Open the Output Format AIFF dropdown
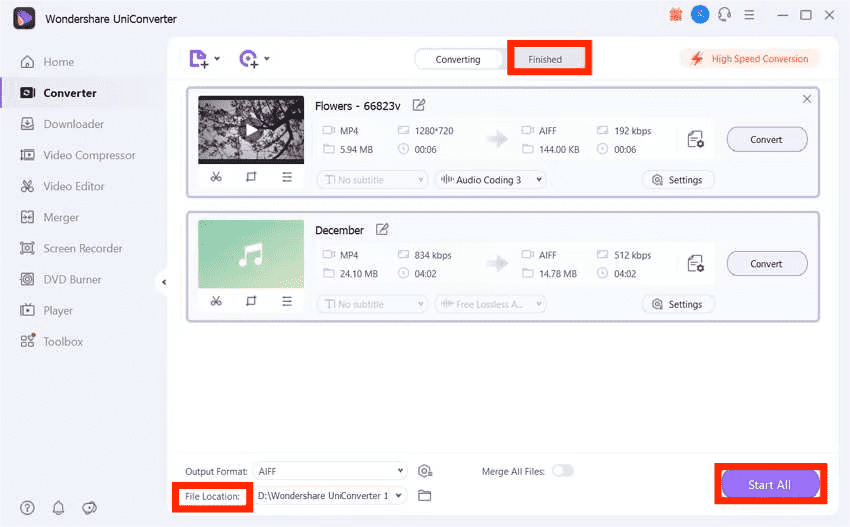 (331, 471)
